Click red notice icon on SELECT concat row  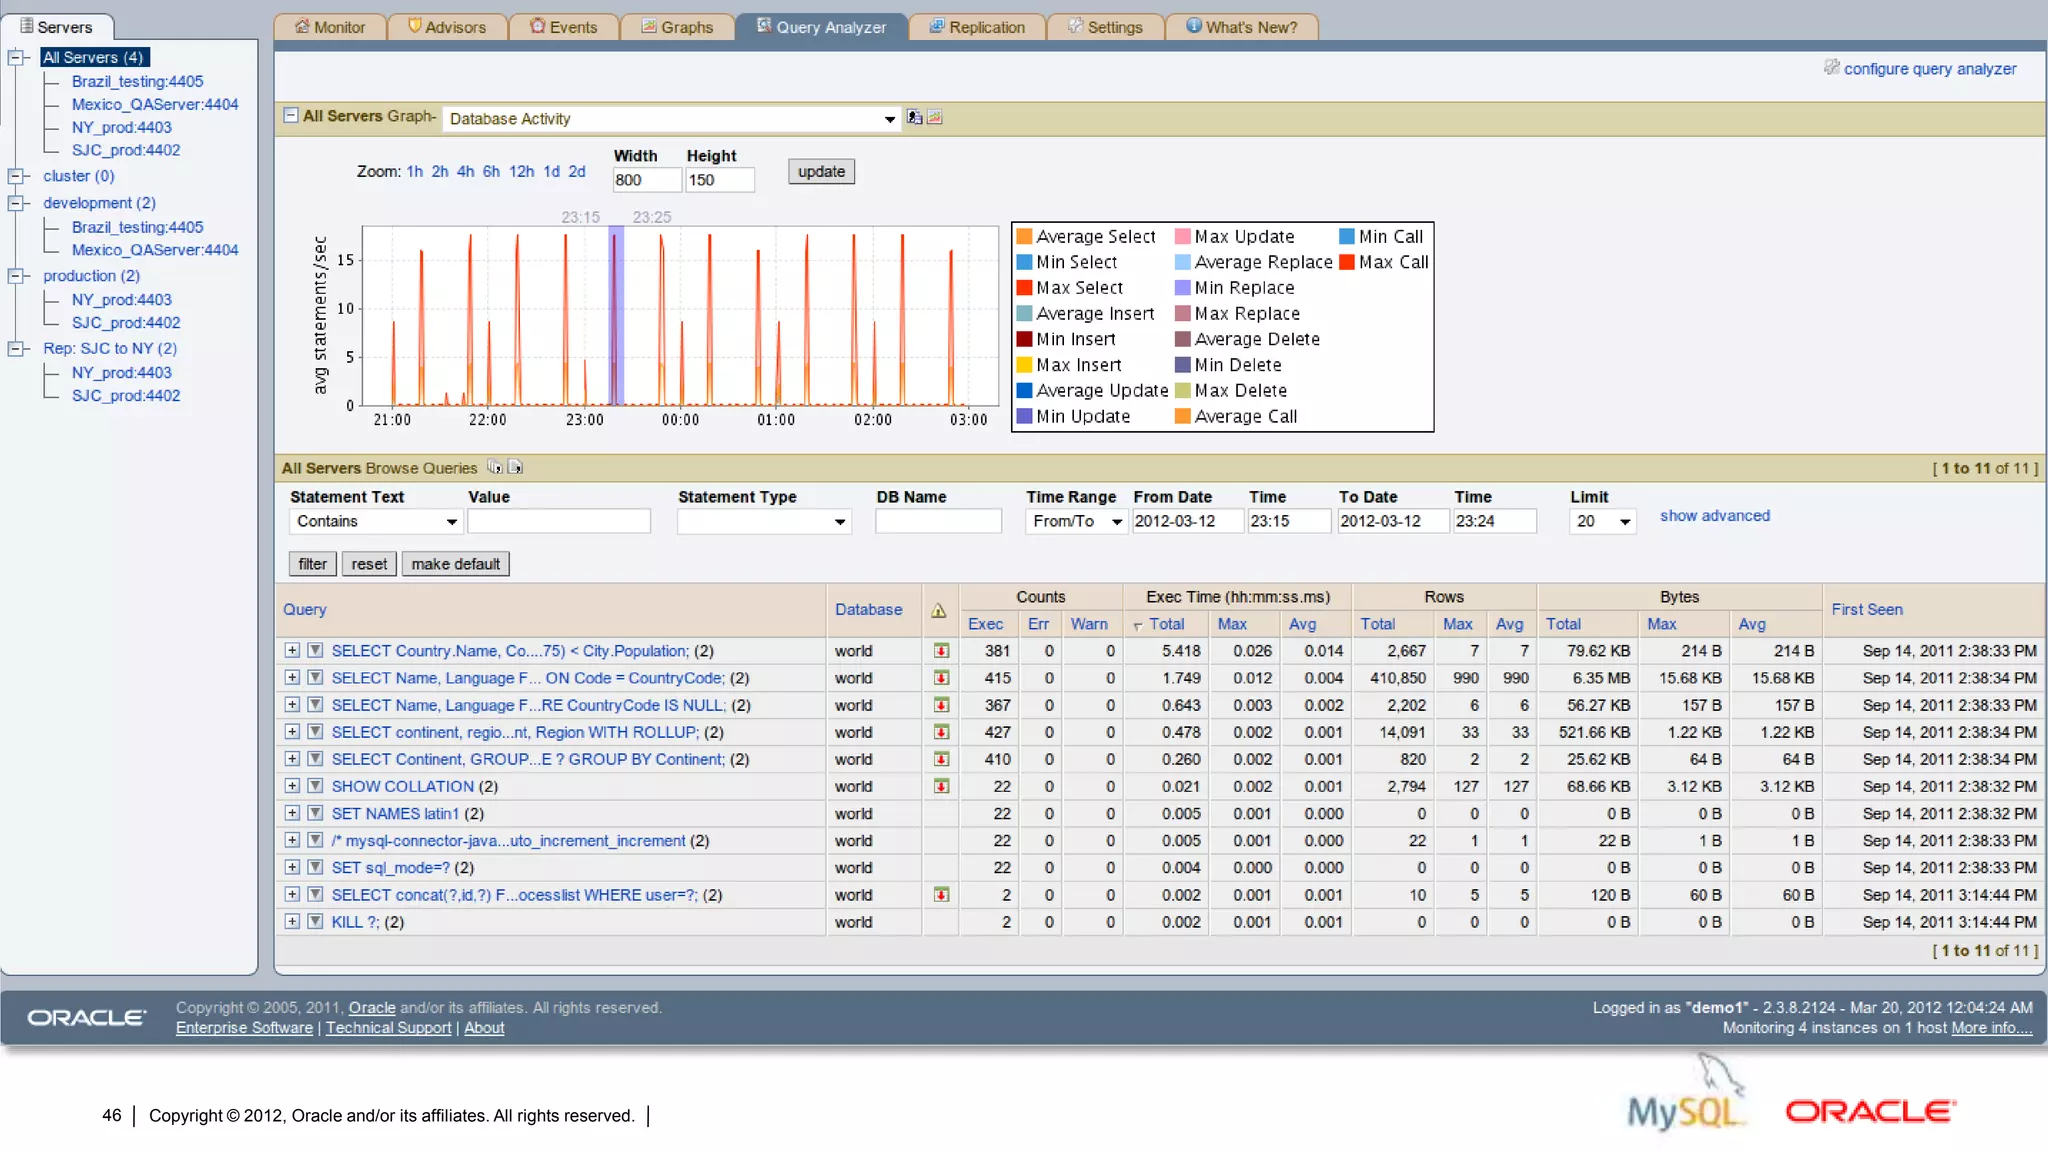click(x=941, y=895)
